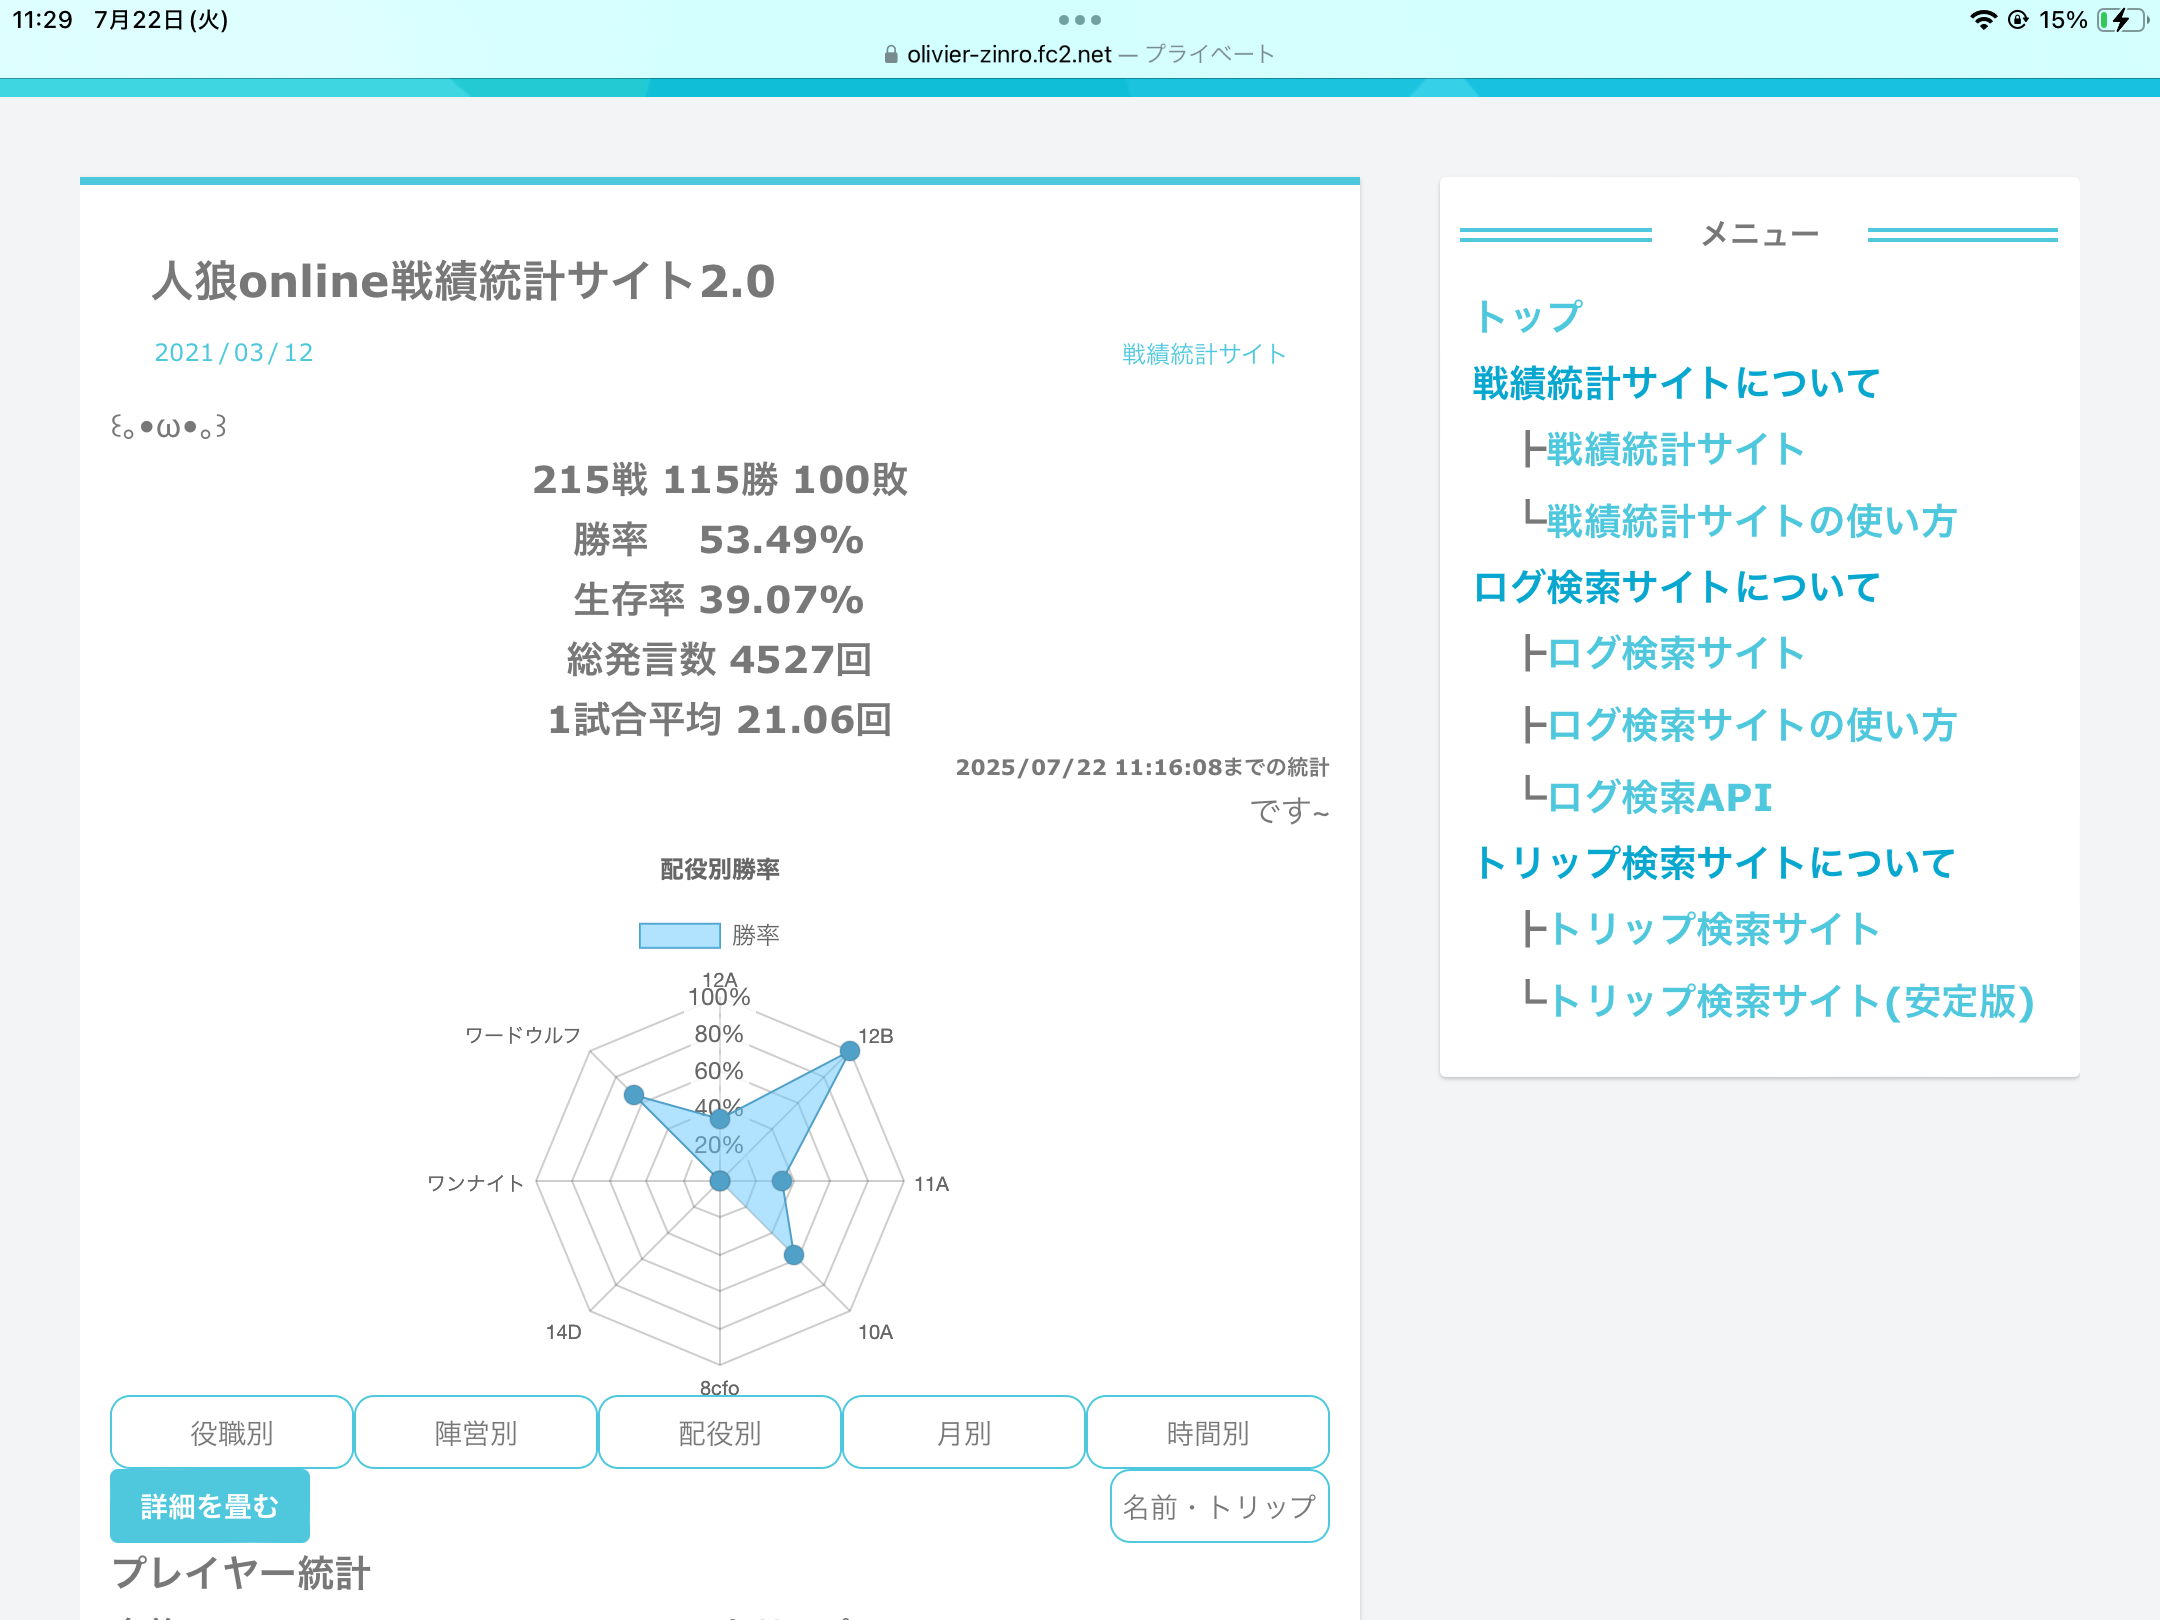Click the 215戦 115勝 100敗 text
Screen dimensions: 2160x1620
tap(720, 480)
